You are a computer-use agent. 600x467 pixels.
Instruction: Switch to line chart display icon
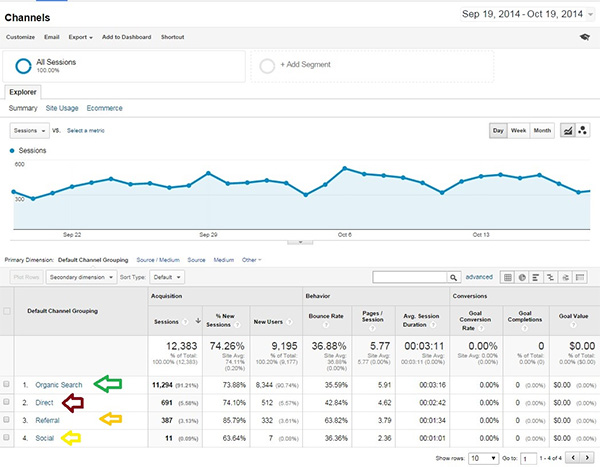568,130
